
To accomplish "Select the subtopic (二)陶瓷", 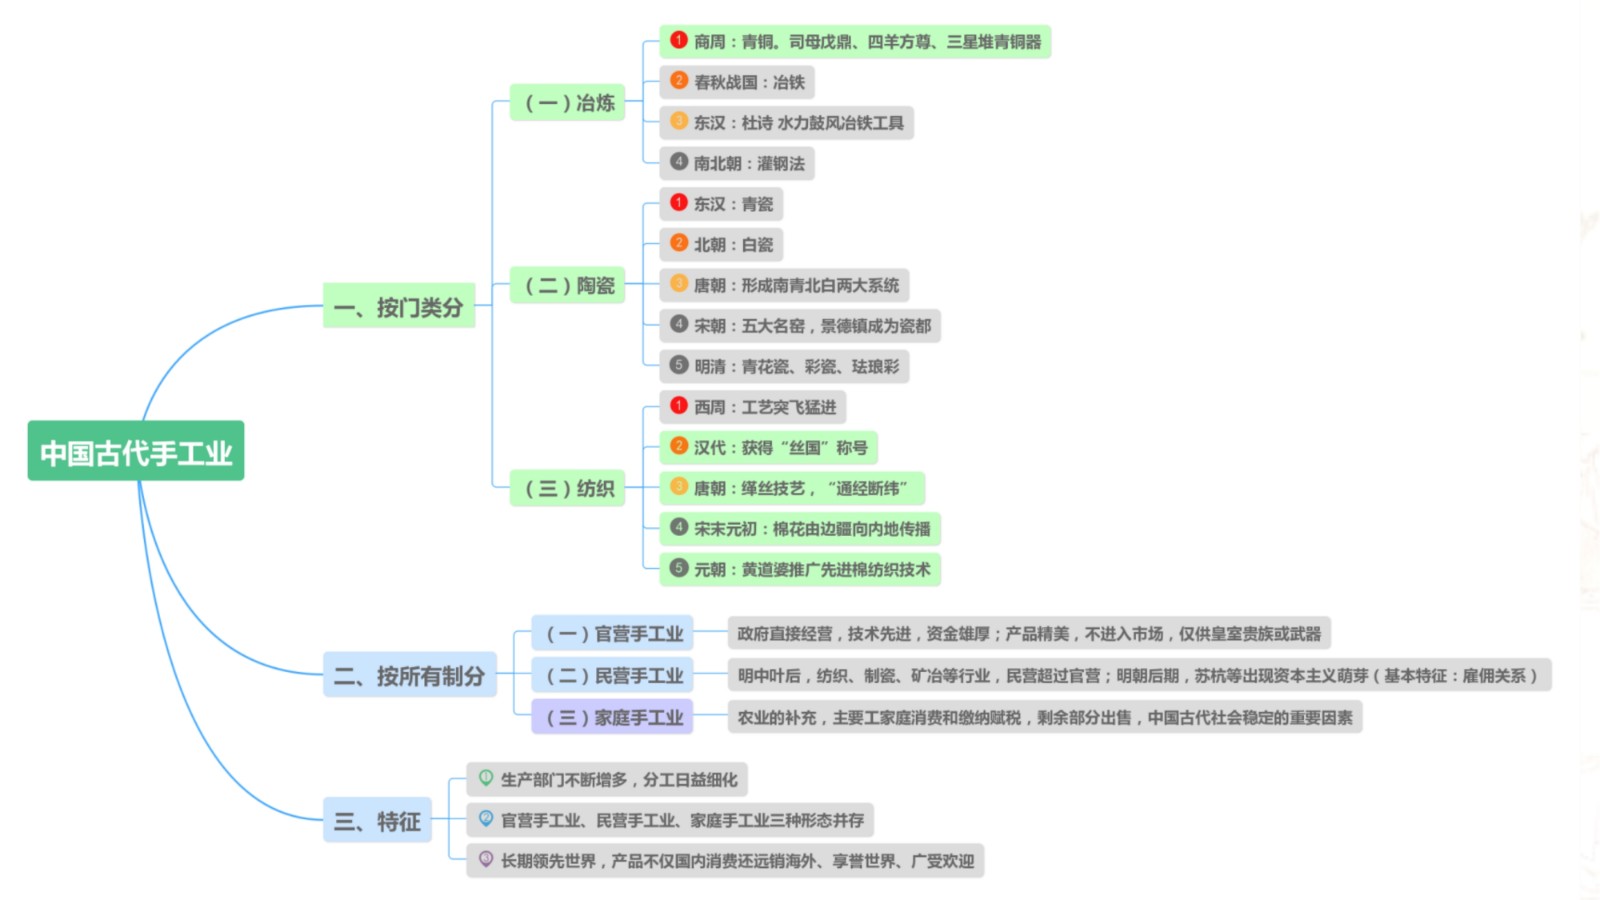I will point(568,285).
